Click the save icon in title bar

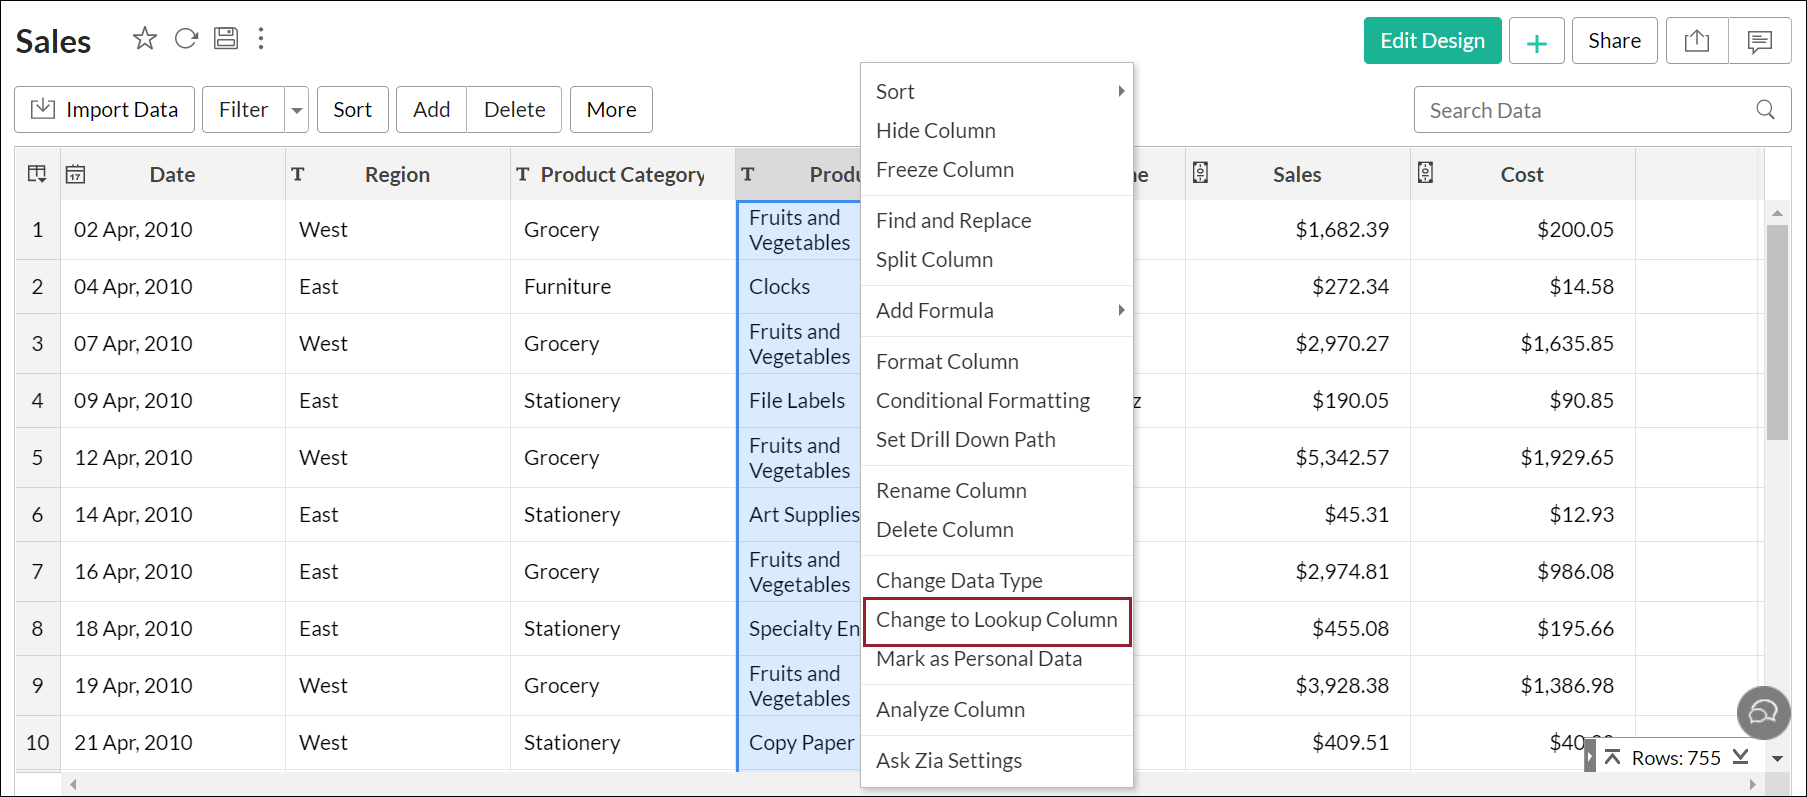point(227,39)
